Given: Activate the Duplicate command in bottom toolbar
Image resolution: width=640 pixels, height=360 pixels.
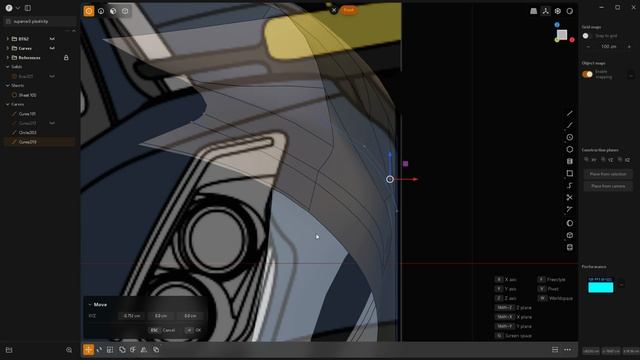Looking at the screenshot, I should click(122, 349).
